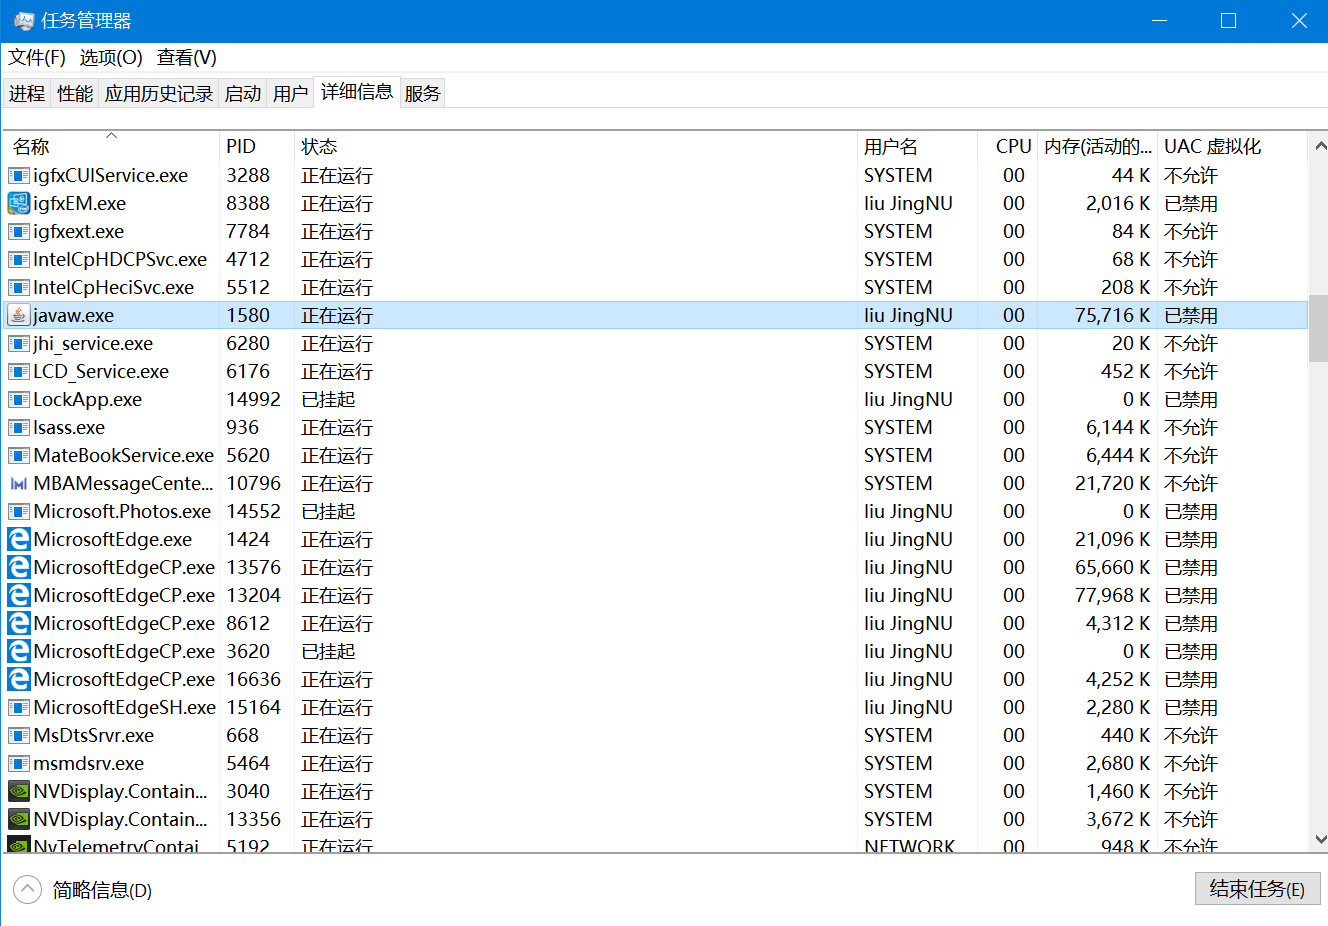Sort by the 名称 column header
Viewport: 1328px width, 926px height.
coord(111,146)
